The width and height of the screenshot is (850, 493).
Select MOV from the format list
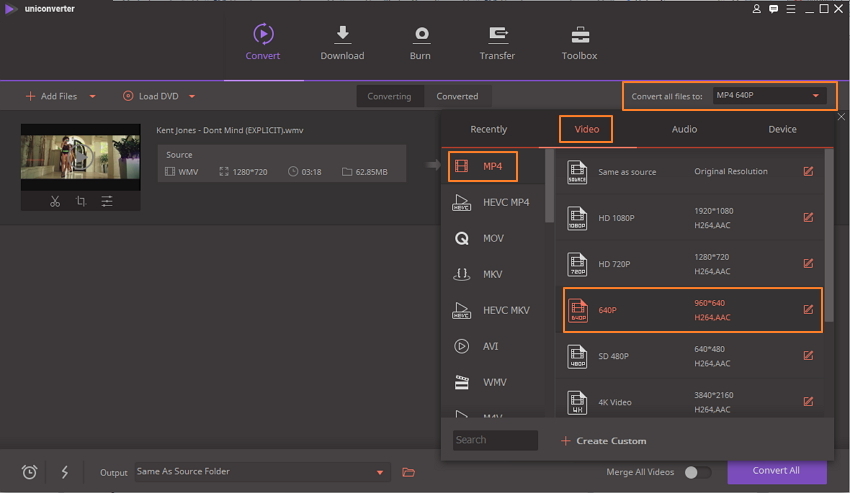(492, 238)
